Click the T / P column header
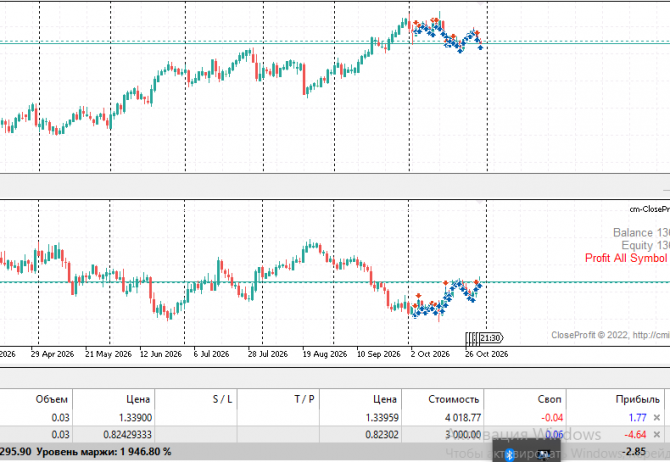 click(304, 399)
